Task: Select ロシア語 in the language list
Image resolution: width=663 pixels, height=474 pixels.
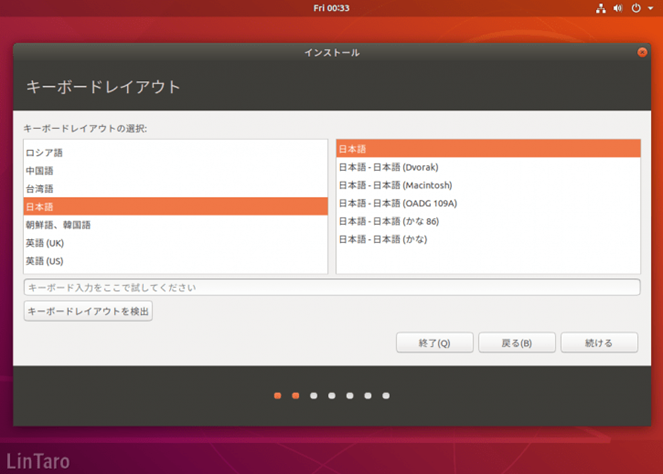Action: [175, 153]
